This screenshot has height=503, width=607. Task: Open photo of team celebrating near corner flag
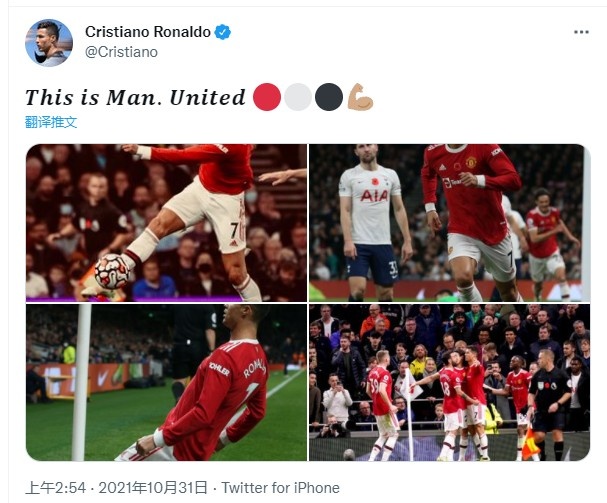click(449, 383)
